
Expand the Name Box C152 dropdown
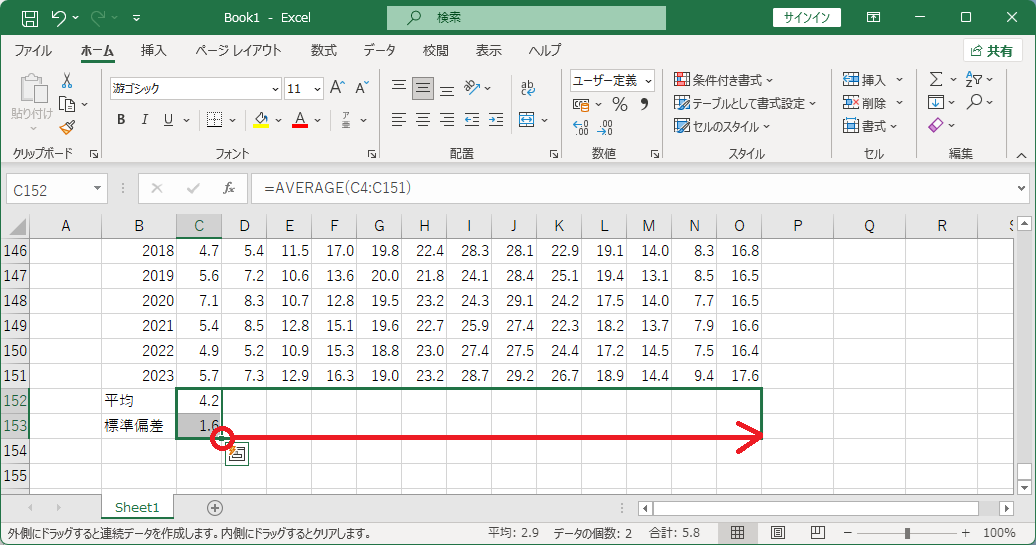[x=97, y=189]
